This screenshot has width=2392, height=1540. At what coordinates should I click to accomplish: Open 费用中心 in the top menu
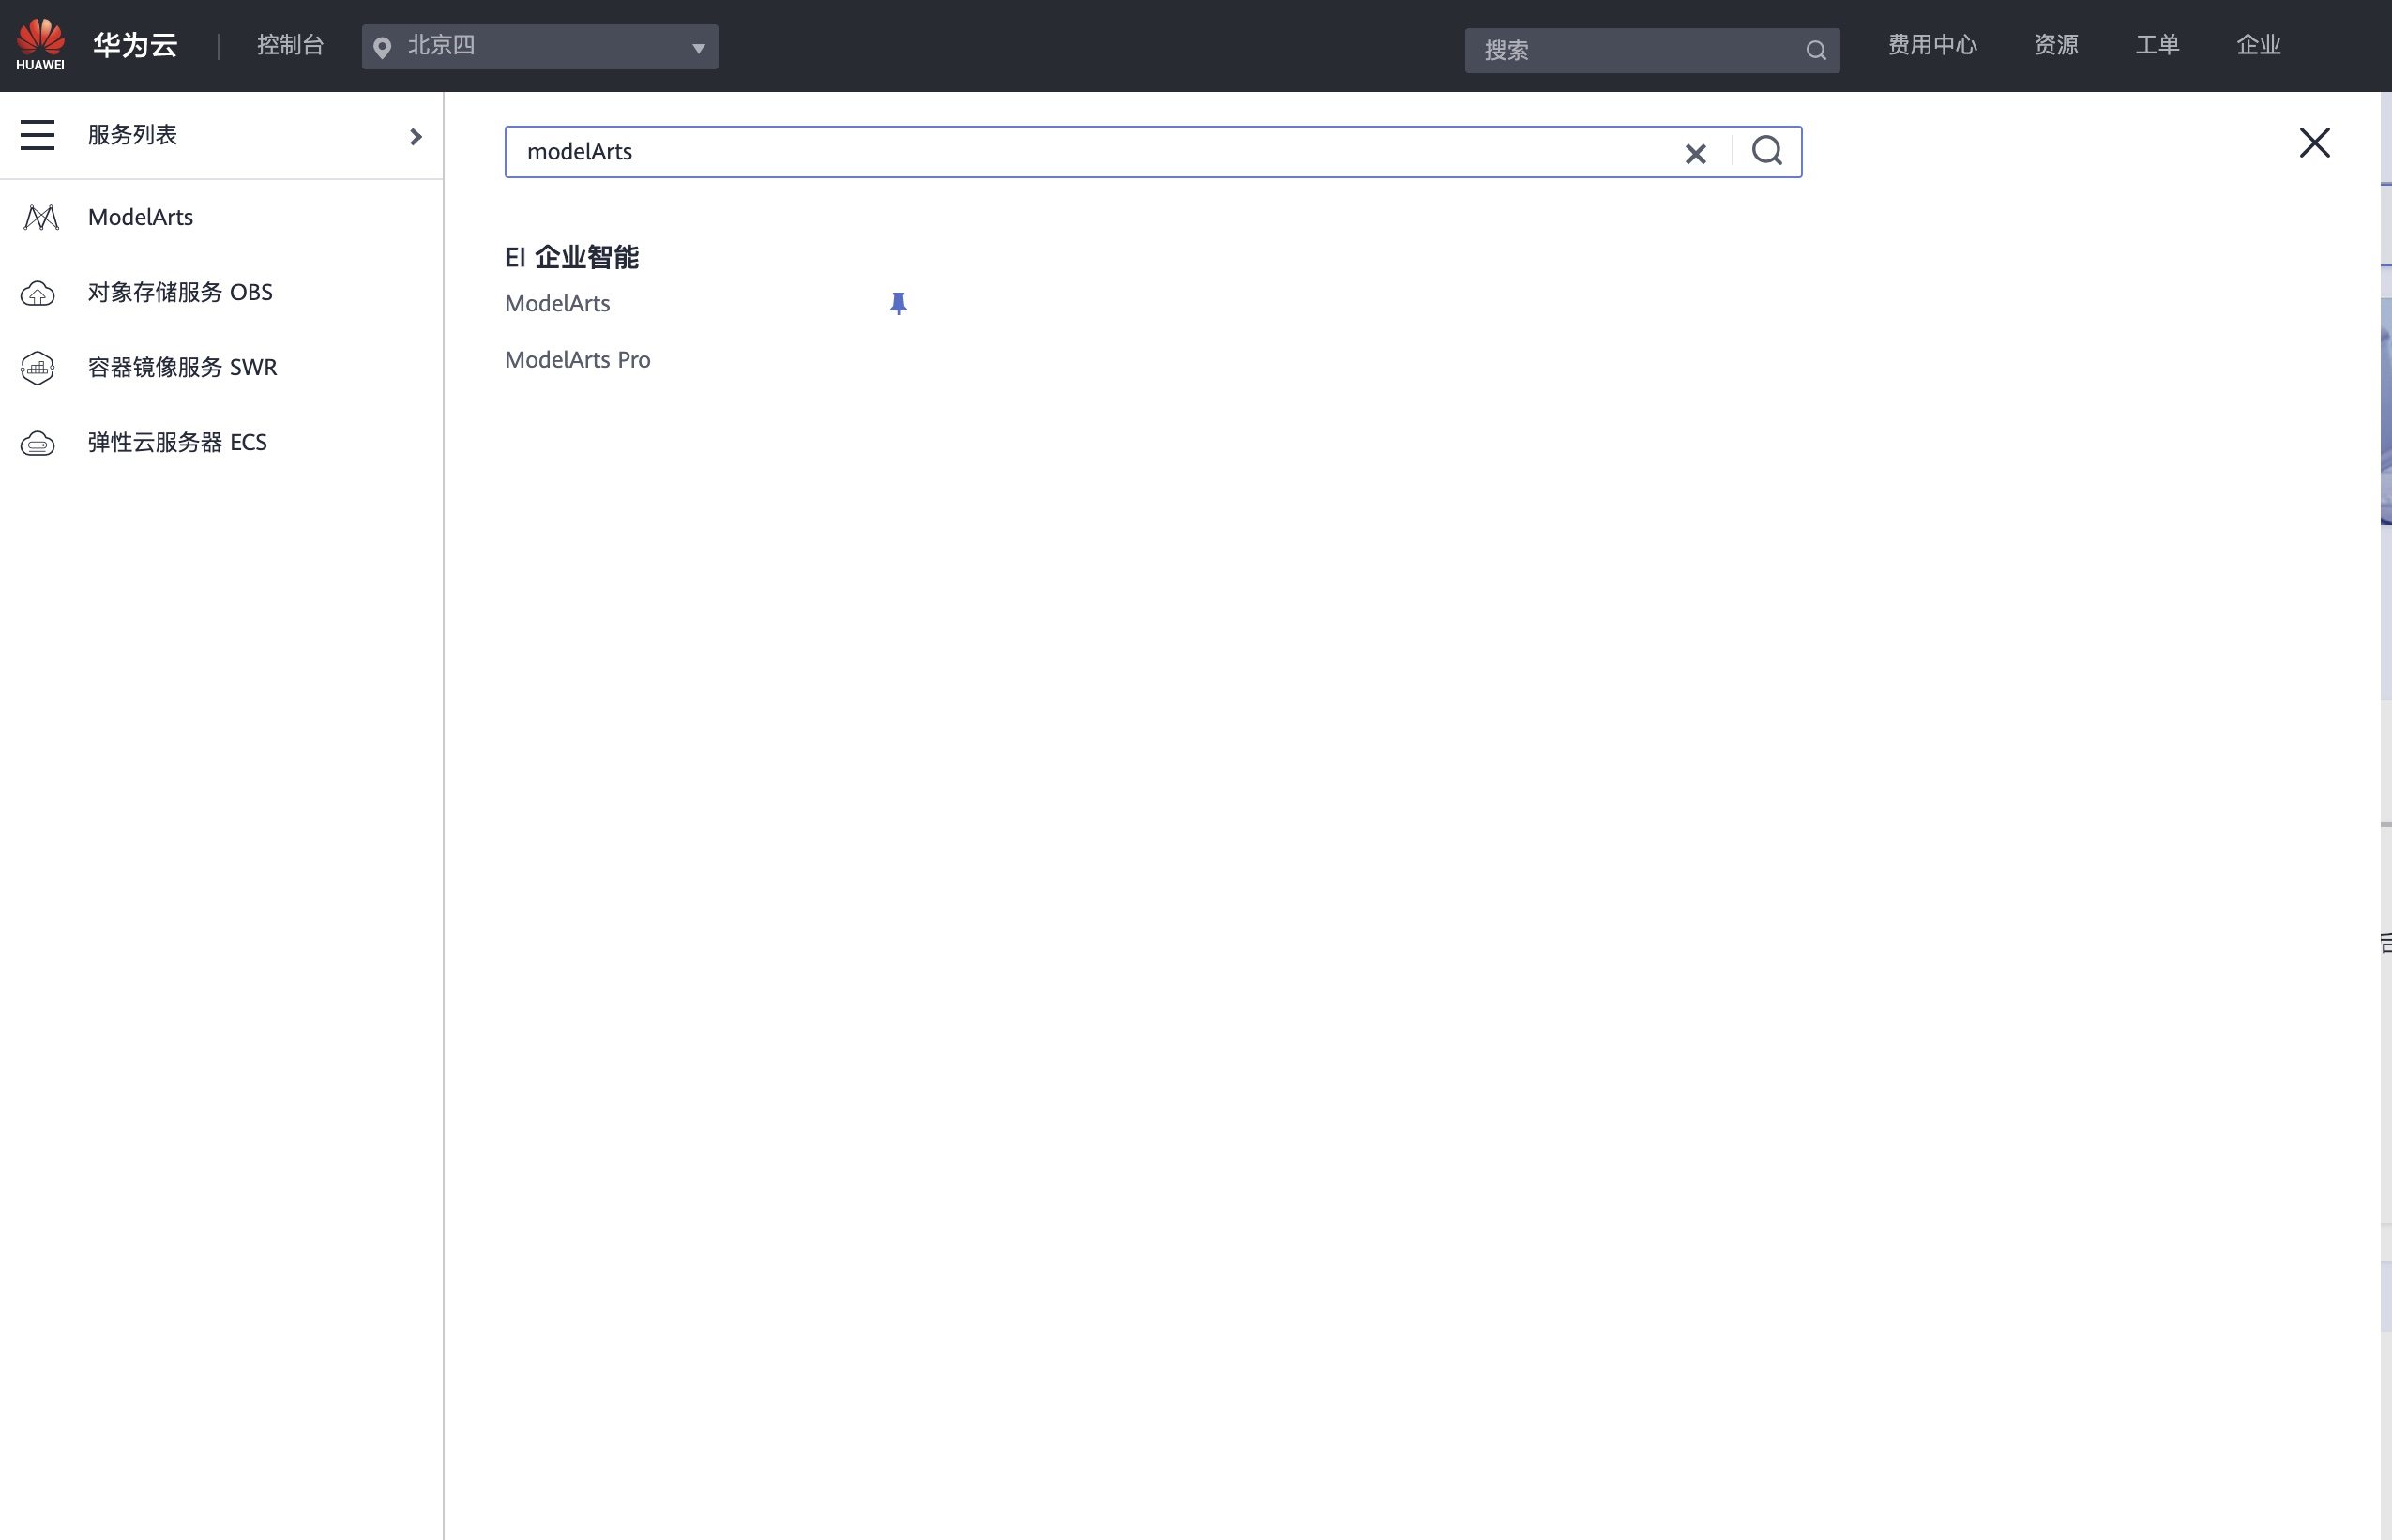(x=1932, y=45)
